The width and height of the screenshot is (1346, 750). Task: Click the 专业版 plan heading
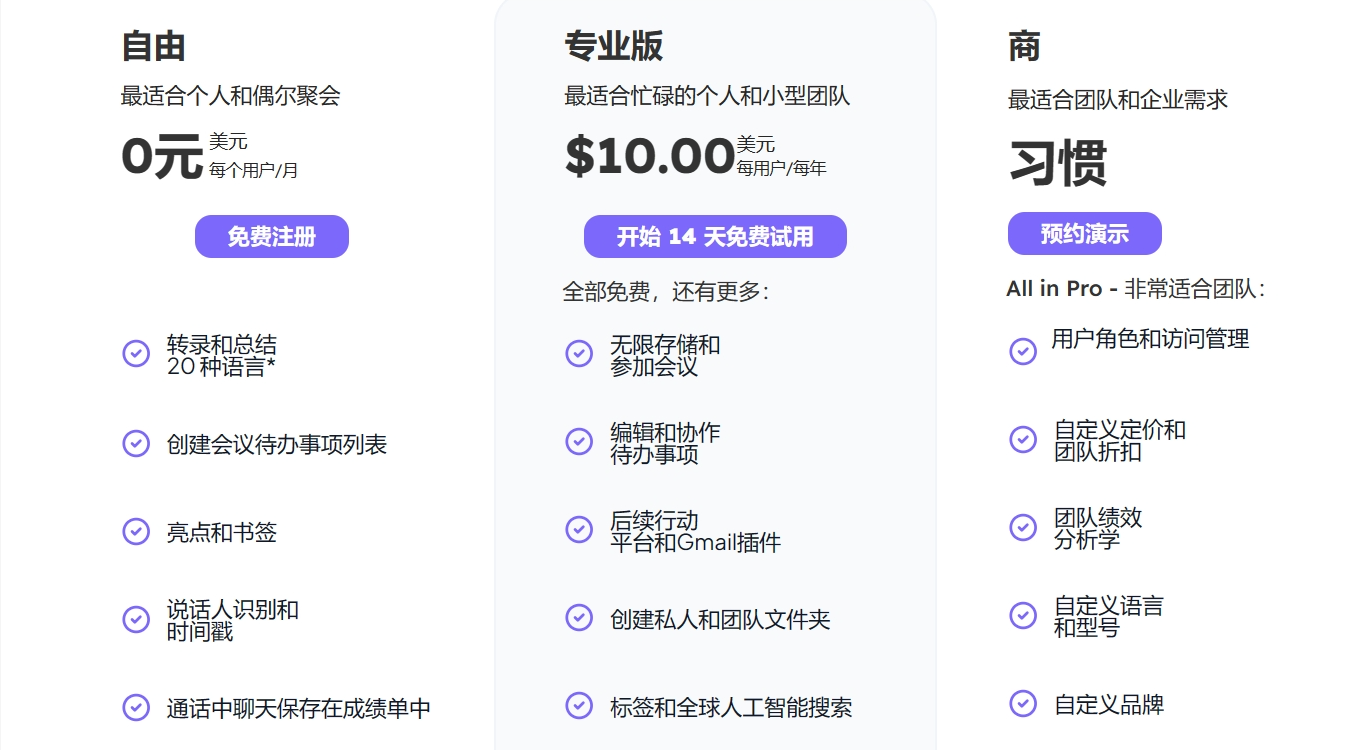613,46
